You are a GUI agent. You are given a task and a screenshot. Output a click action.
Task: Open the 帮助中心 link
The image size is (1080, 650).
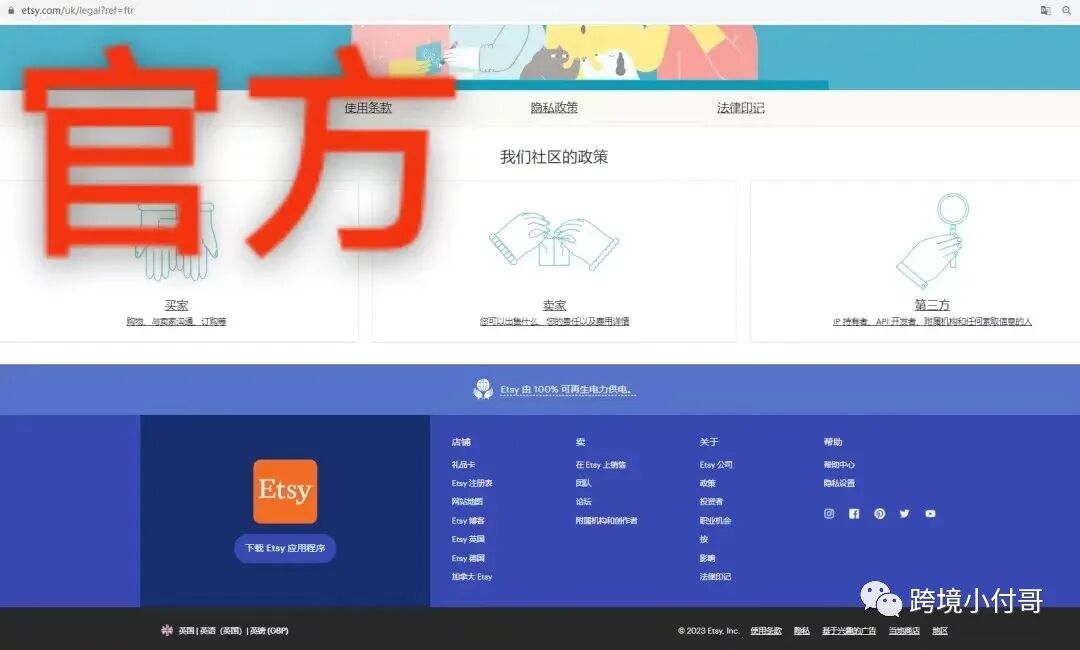tap(838, 464)
